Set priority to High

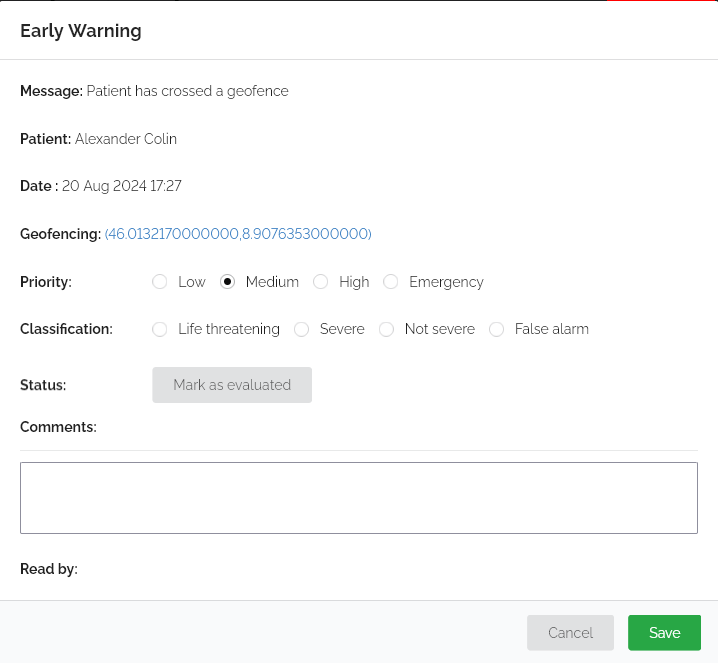pyautogui.click(x=321, y=282)
